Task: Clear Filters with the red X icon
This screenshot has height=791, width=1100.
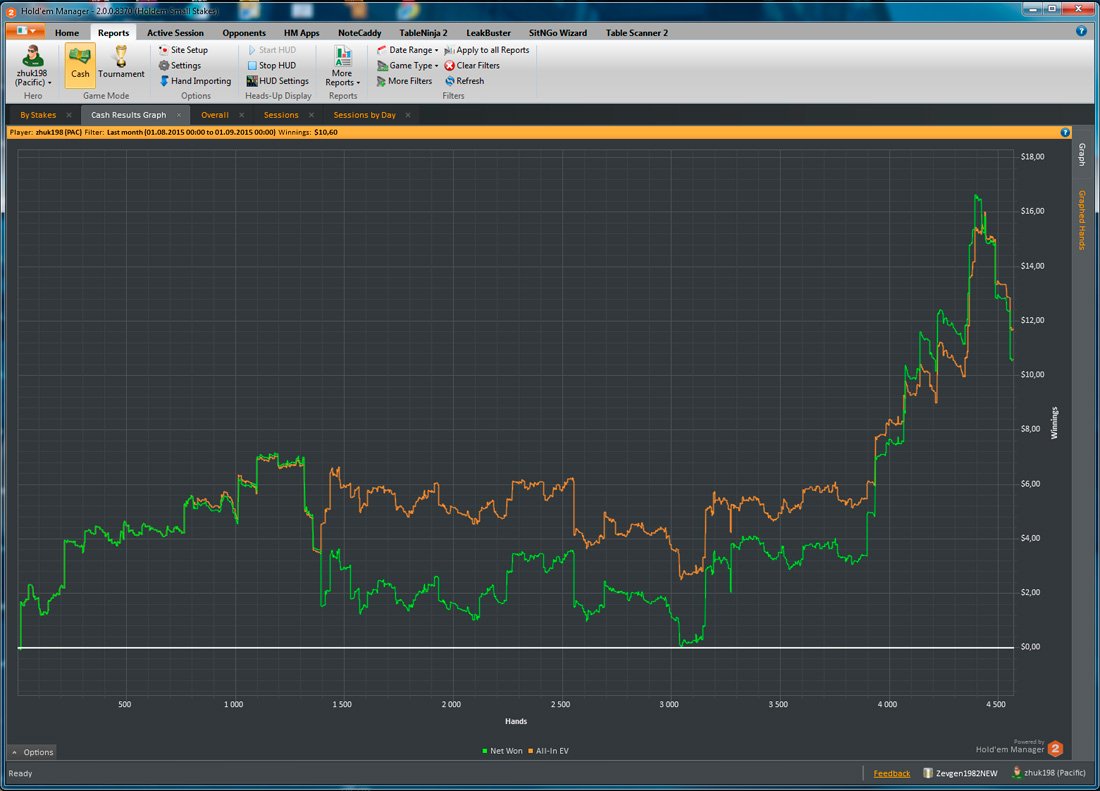Action: point(472,65)
